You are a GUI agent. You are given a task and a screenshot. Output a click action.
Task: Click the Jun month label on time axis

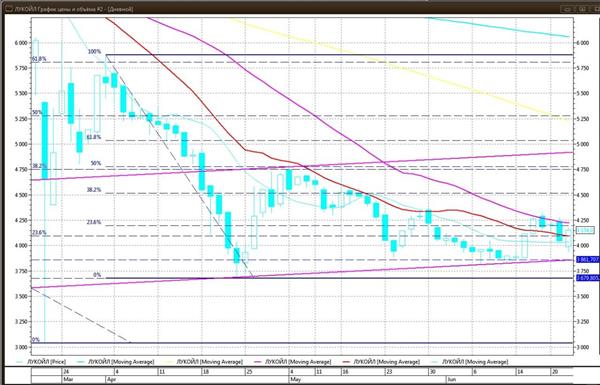[x=452, y=380]
